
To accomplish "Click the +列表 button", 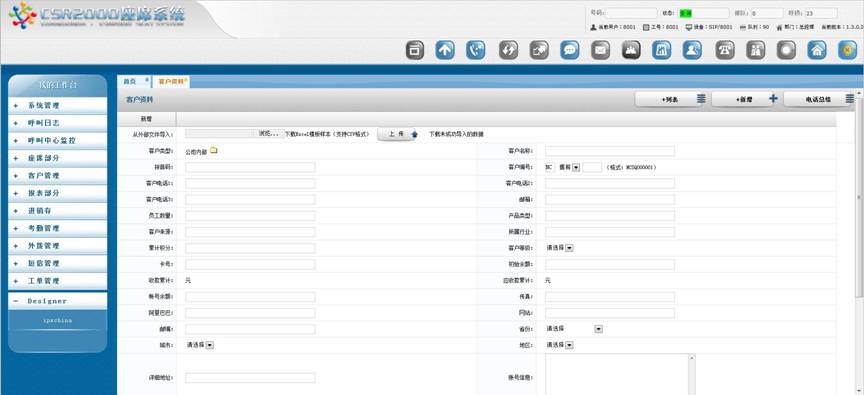I will (x=669, y=99).
